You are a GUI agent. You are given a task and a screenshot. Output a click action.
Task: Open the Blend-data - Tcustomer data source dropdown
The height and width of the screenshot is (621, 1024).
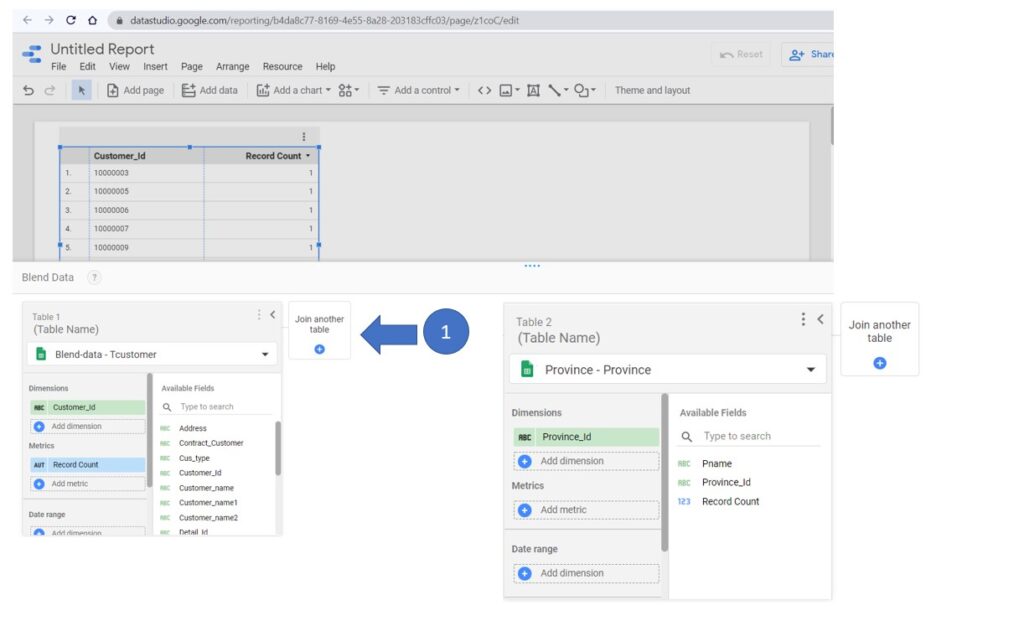click(x=152, y=354)
